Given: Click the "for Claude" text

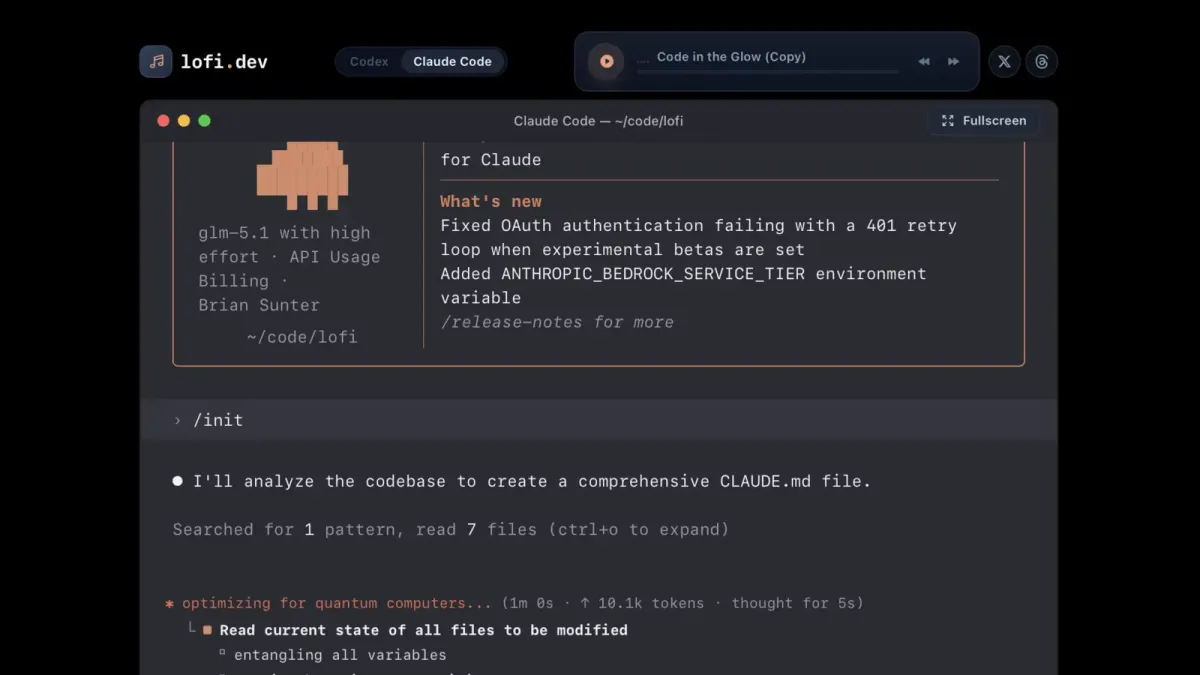Looking at the screenshot, I should (491, 160).
